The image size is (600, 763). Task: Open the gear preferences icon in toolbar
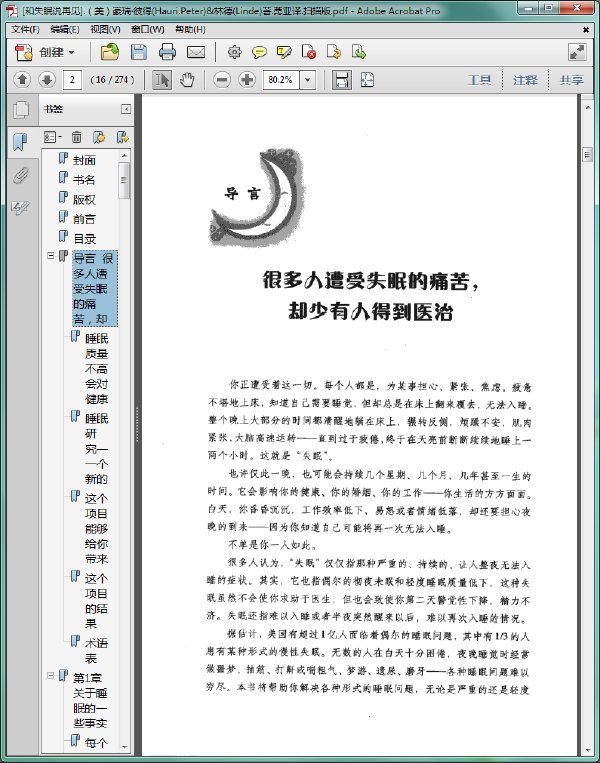coord(235,52)
